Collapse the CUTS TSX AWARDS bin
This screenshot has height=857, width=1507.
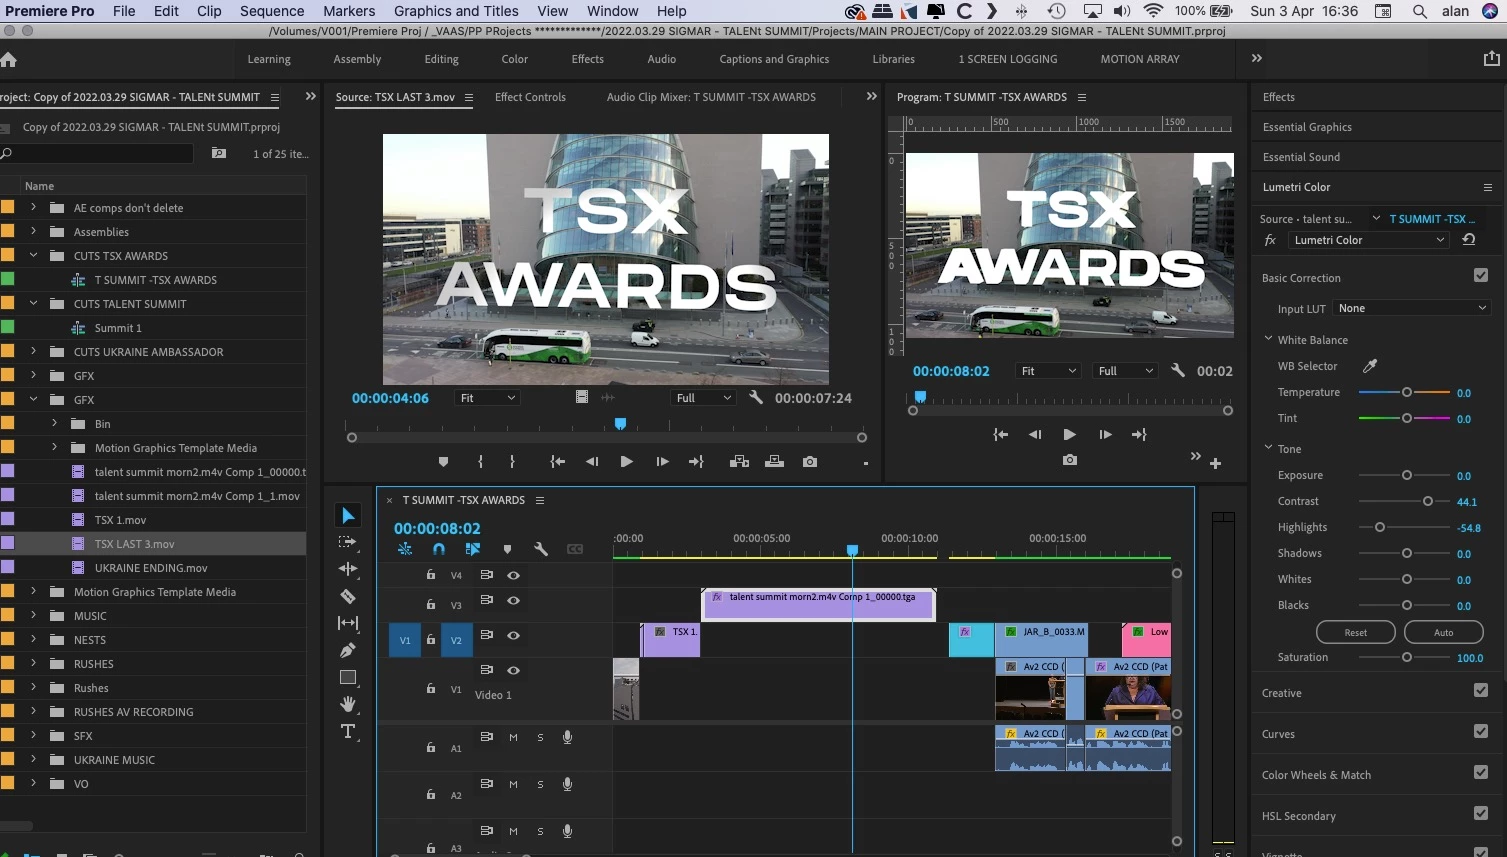pyautogui.click(x=33, y=255)
